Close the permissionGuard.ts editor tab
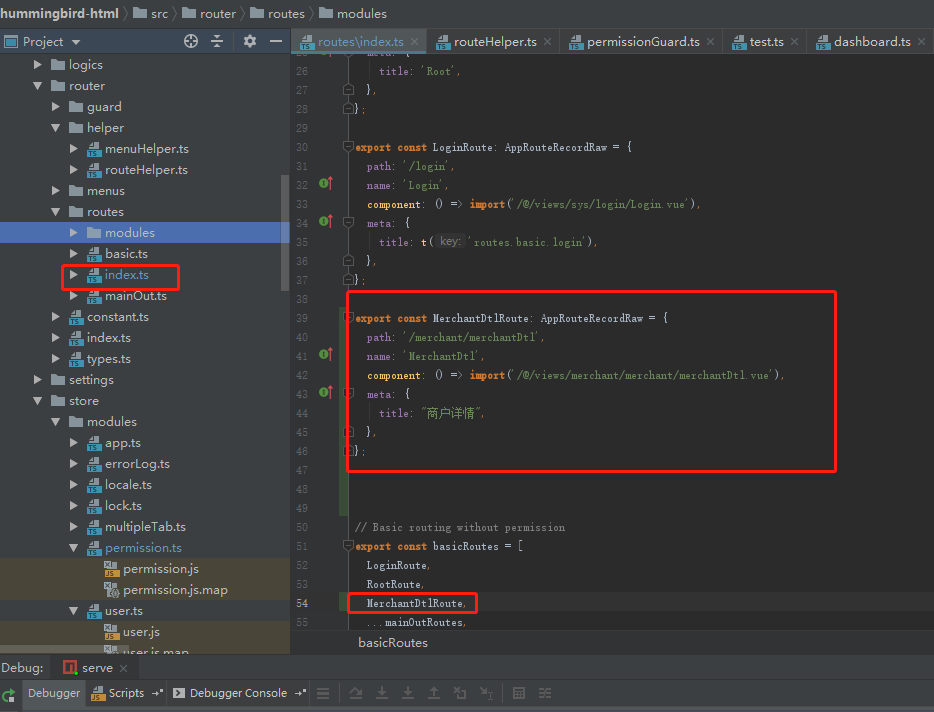The width and height of the screenshot is (934, 712). [711, 42]
